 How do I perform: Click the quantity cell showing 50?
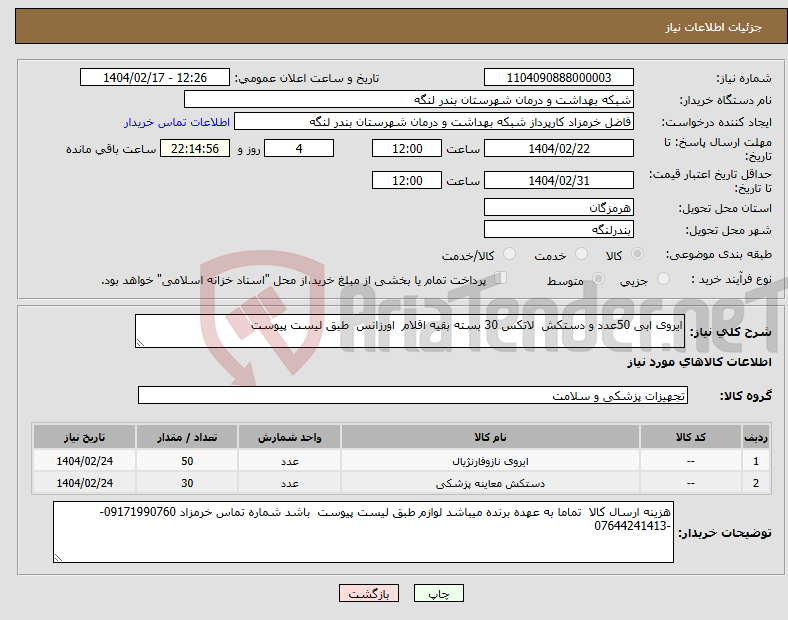pyautogui.click(x=187, y=461)
